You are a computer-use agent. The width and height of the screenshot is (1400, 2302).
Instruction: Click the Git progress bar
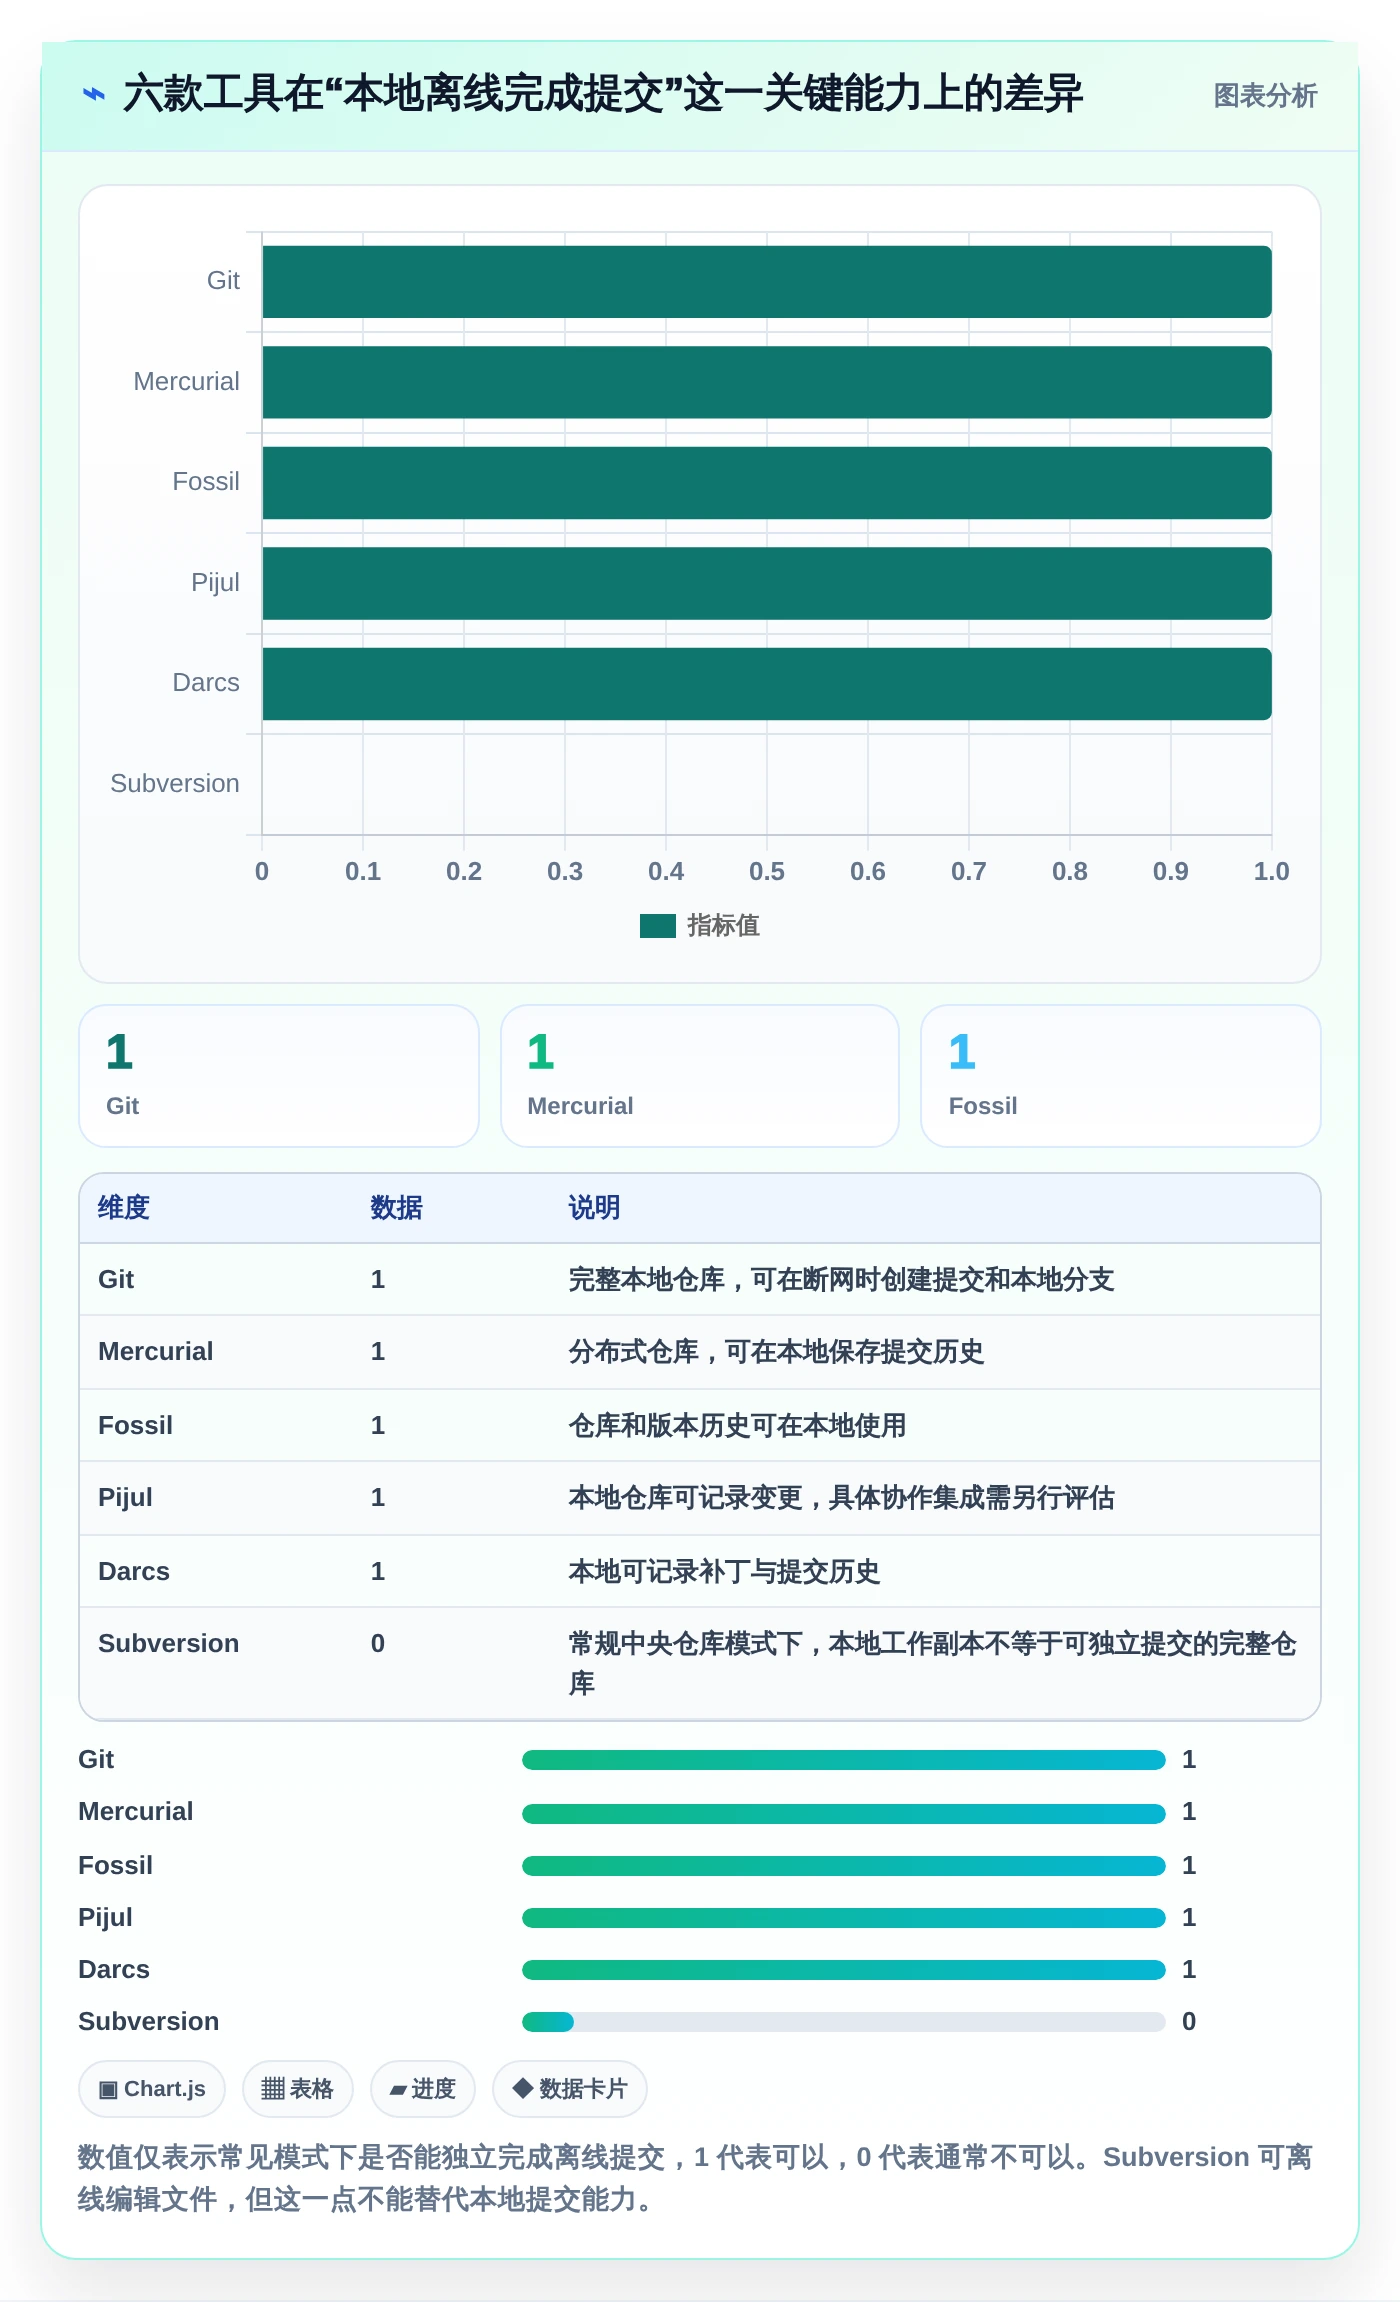844,1760
